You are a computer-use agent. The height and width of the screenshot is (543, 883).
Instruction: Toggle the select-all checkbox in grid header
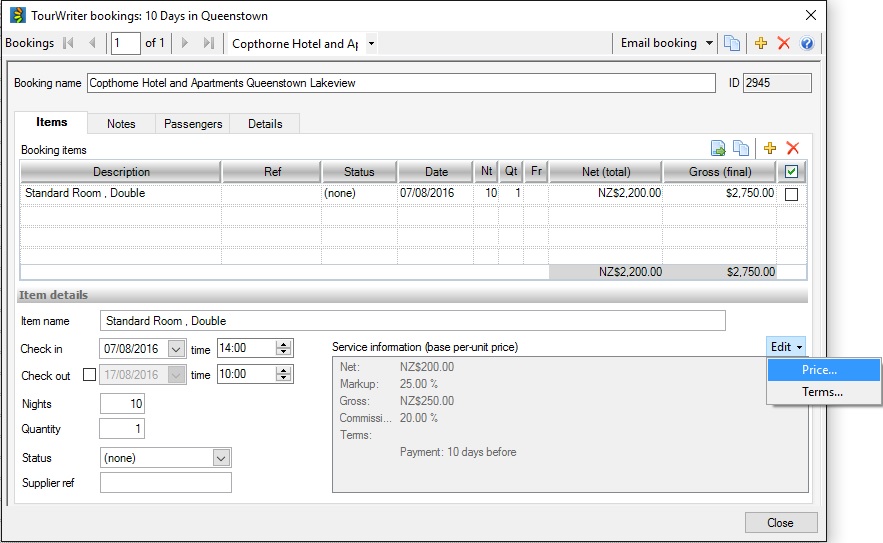click(x=791, y=172)
